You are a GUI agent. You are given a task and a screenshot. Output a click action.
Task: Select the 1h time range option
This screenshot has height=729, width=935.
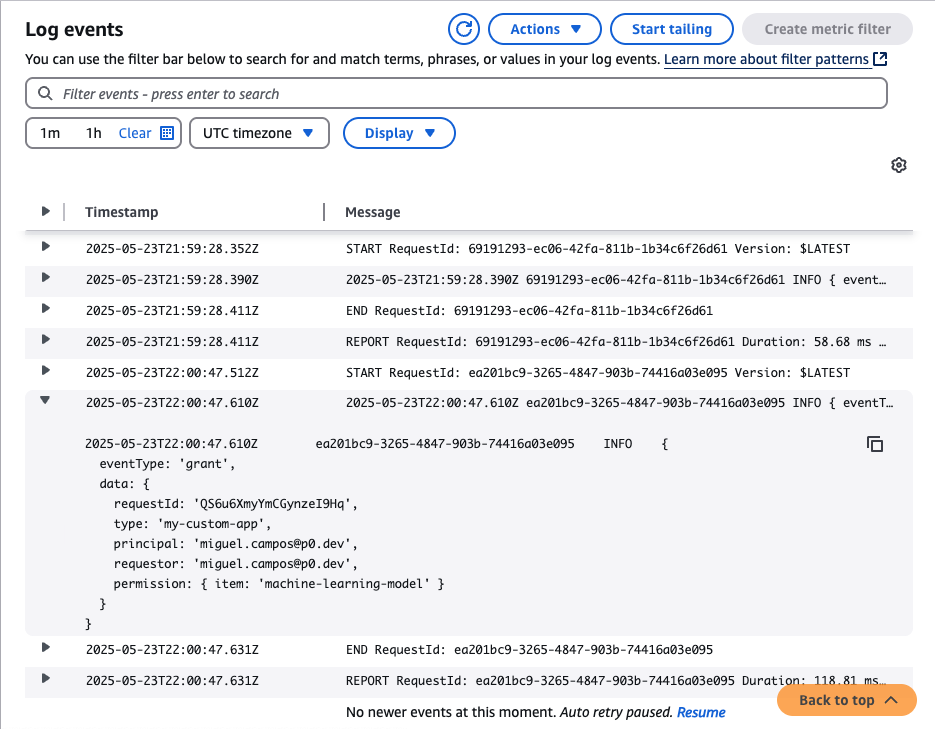click(x=93, y=133)
